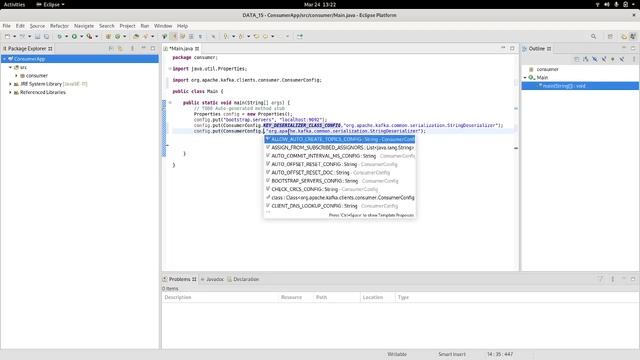Select the *Main.java editor tab
640x360 pixels.
(x=181, y=48)
